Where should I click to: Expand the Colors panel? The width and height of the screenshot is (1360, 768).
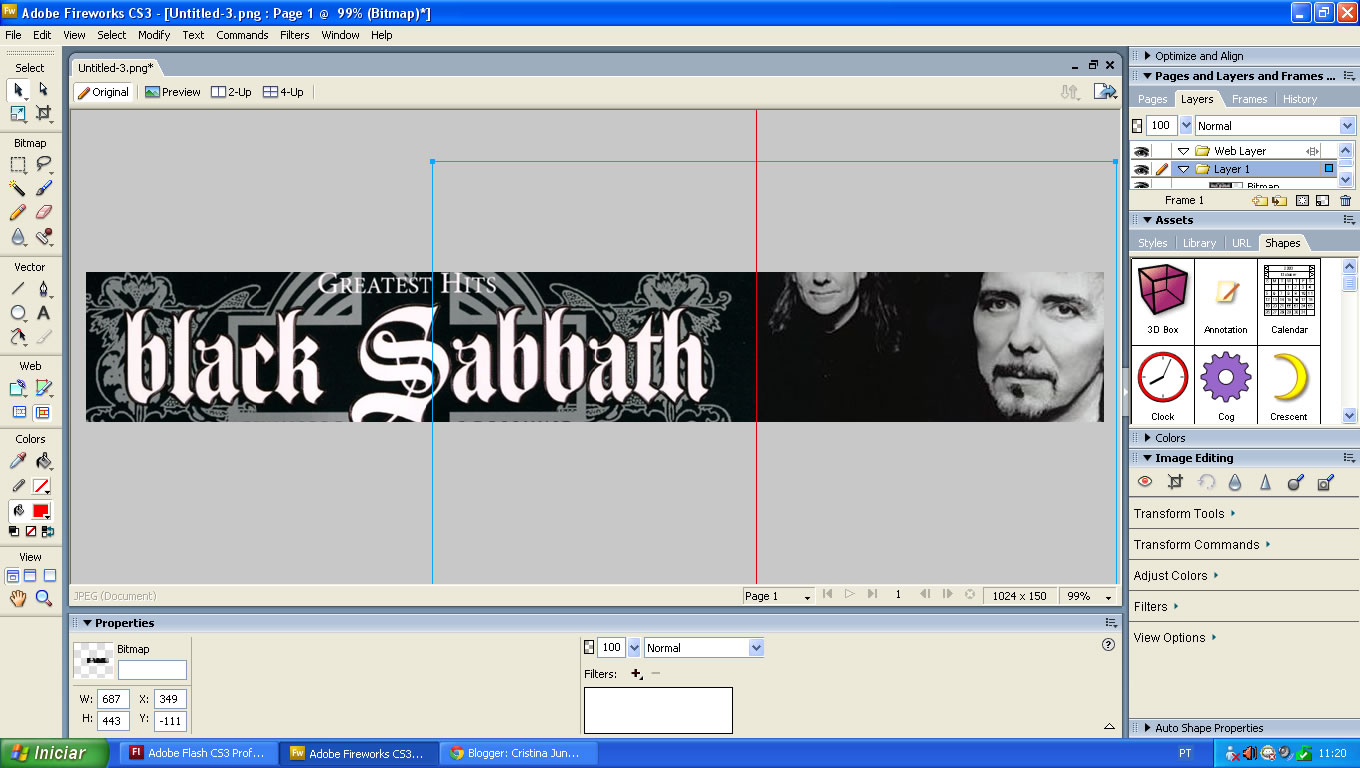[x=1147, y=438]
